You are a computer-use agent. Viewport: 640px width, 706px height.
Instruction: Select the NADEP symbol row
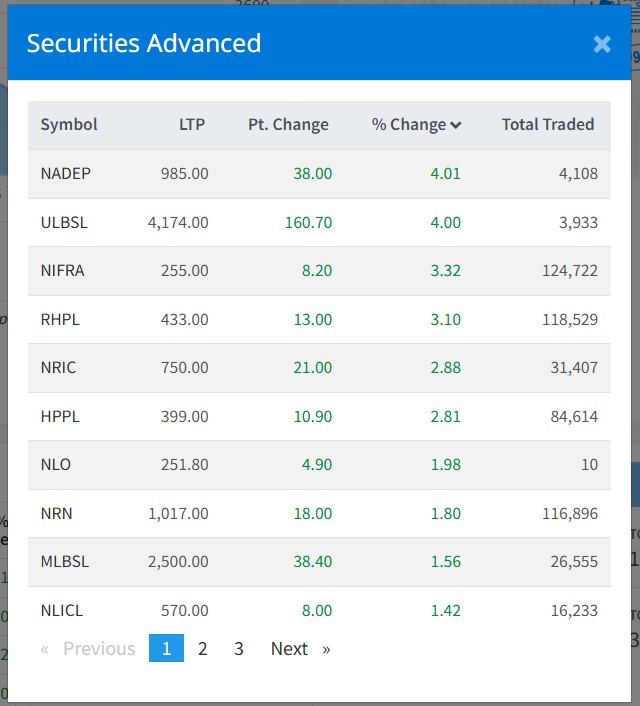click(66, 174)
